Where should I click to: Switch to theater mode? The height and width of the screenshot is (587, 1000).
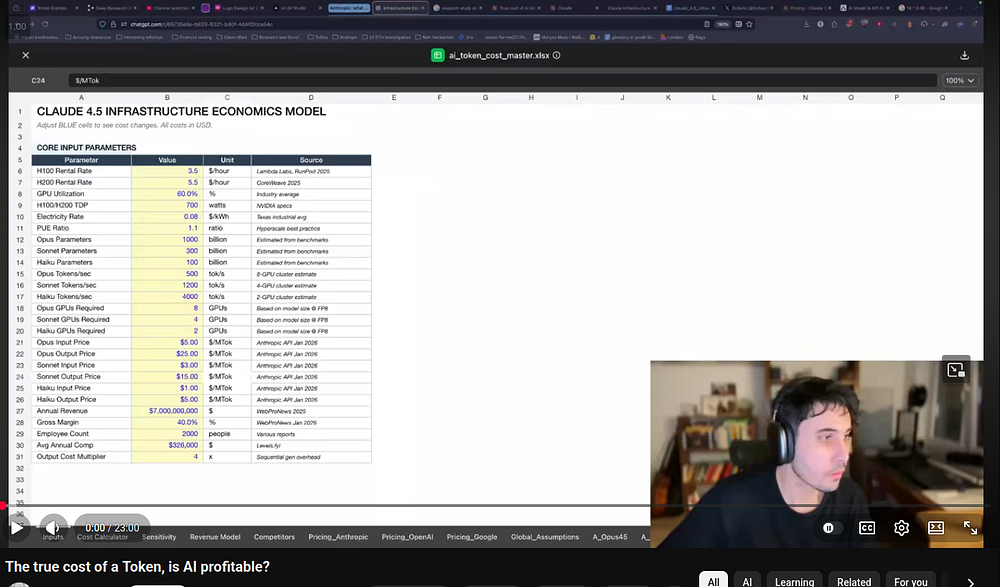pyautogui.click(x=936, y=528)
